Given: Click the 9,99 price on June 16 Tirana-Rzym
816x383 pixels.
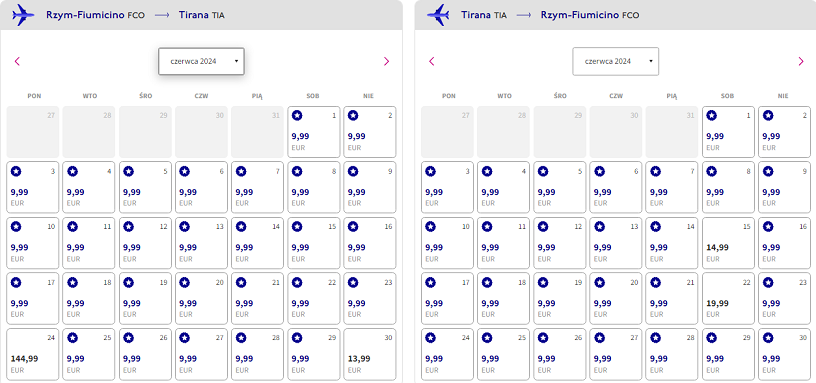Looking at the screenshot, I should (771, 248).
